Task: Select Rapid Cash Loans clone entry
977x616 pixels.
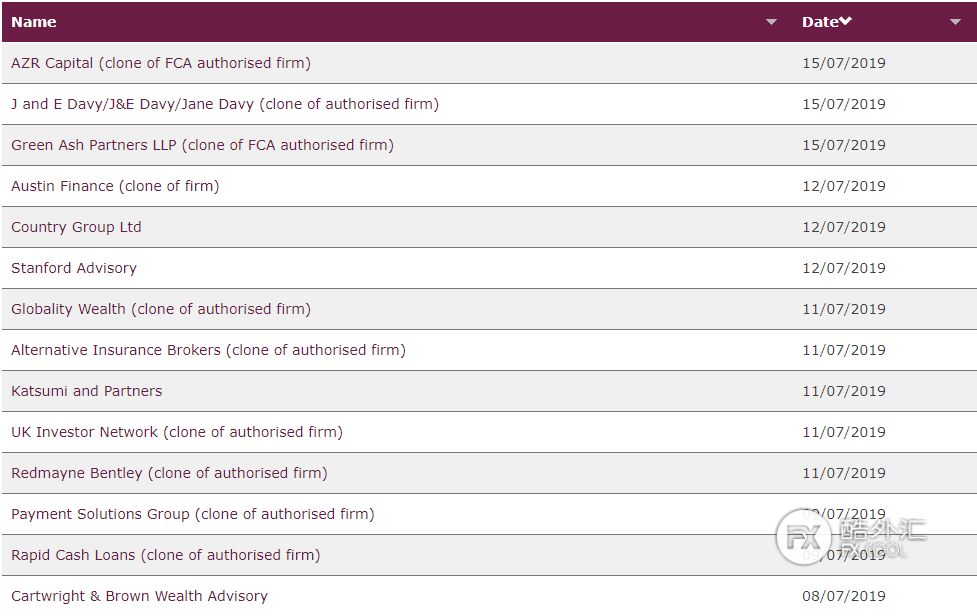Action: point(166,555)
